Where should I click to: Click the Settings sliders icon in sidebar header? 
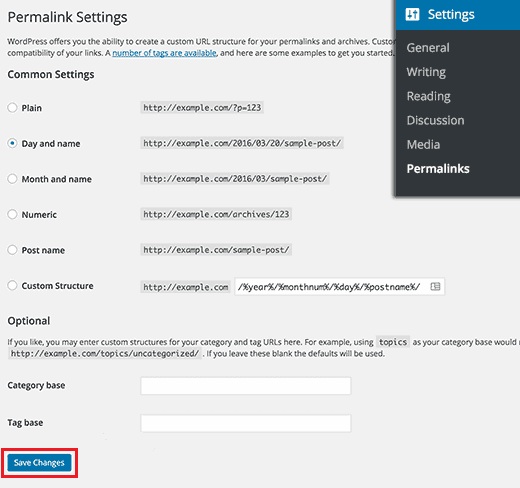pyautogui.click(x=412, y=14)
